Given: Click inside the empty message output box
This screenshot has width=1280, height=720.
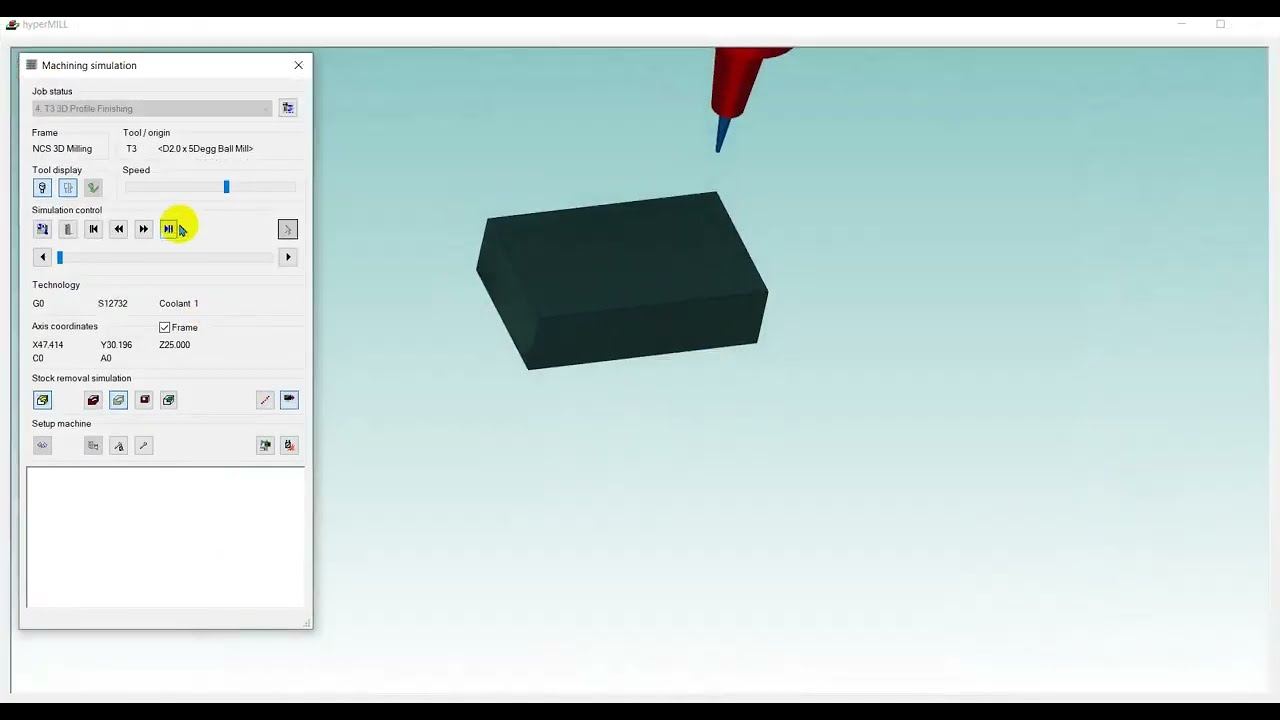Looking at the screenshot, I should pyautogui.click(x=166, y=537).
